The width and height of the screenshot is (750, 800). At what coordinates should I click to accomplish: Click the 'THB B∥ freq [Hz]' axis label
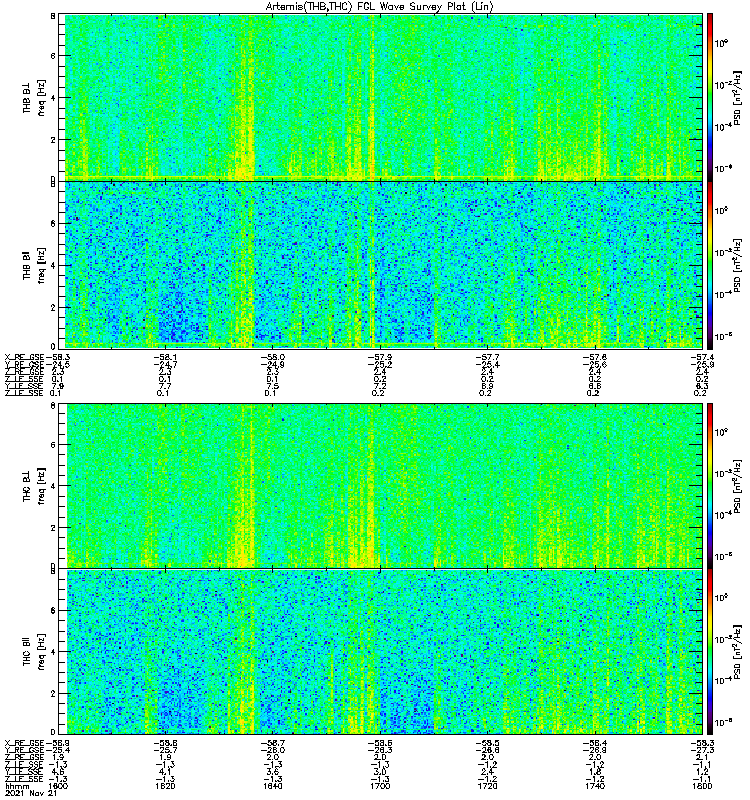(34, 265)
